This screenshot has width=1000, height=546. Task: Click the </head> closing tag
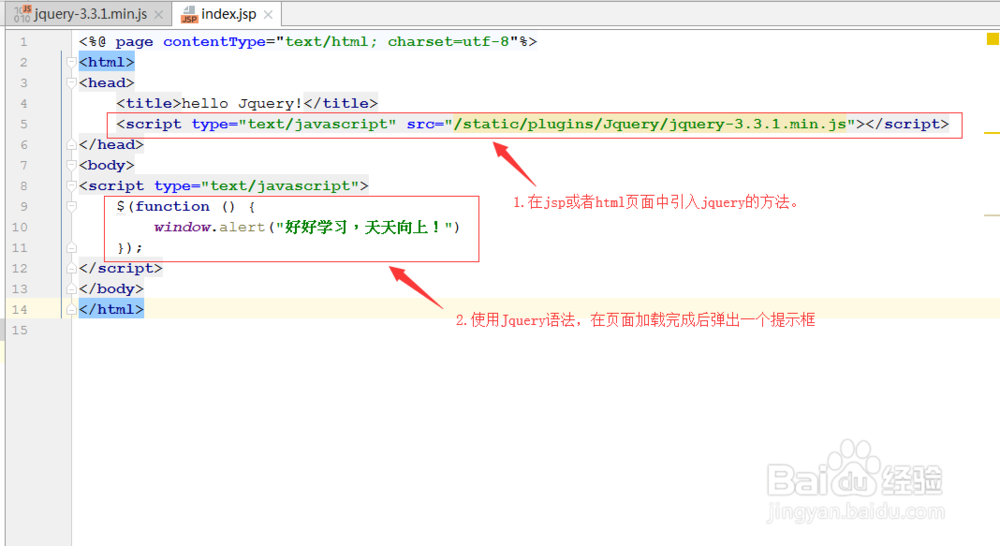tap(112, 144)
